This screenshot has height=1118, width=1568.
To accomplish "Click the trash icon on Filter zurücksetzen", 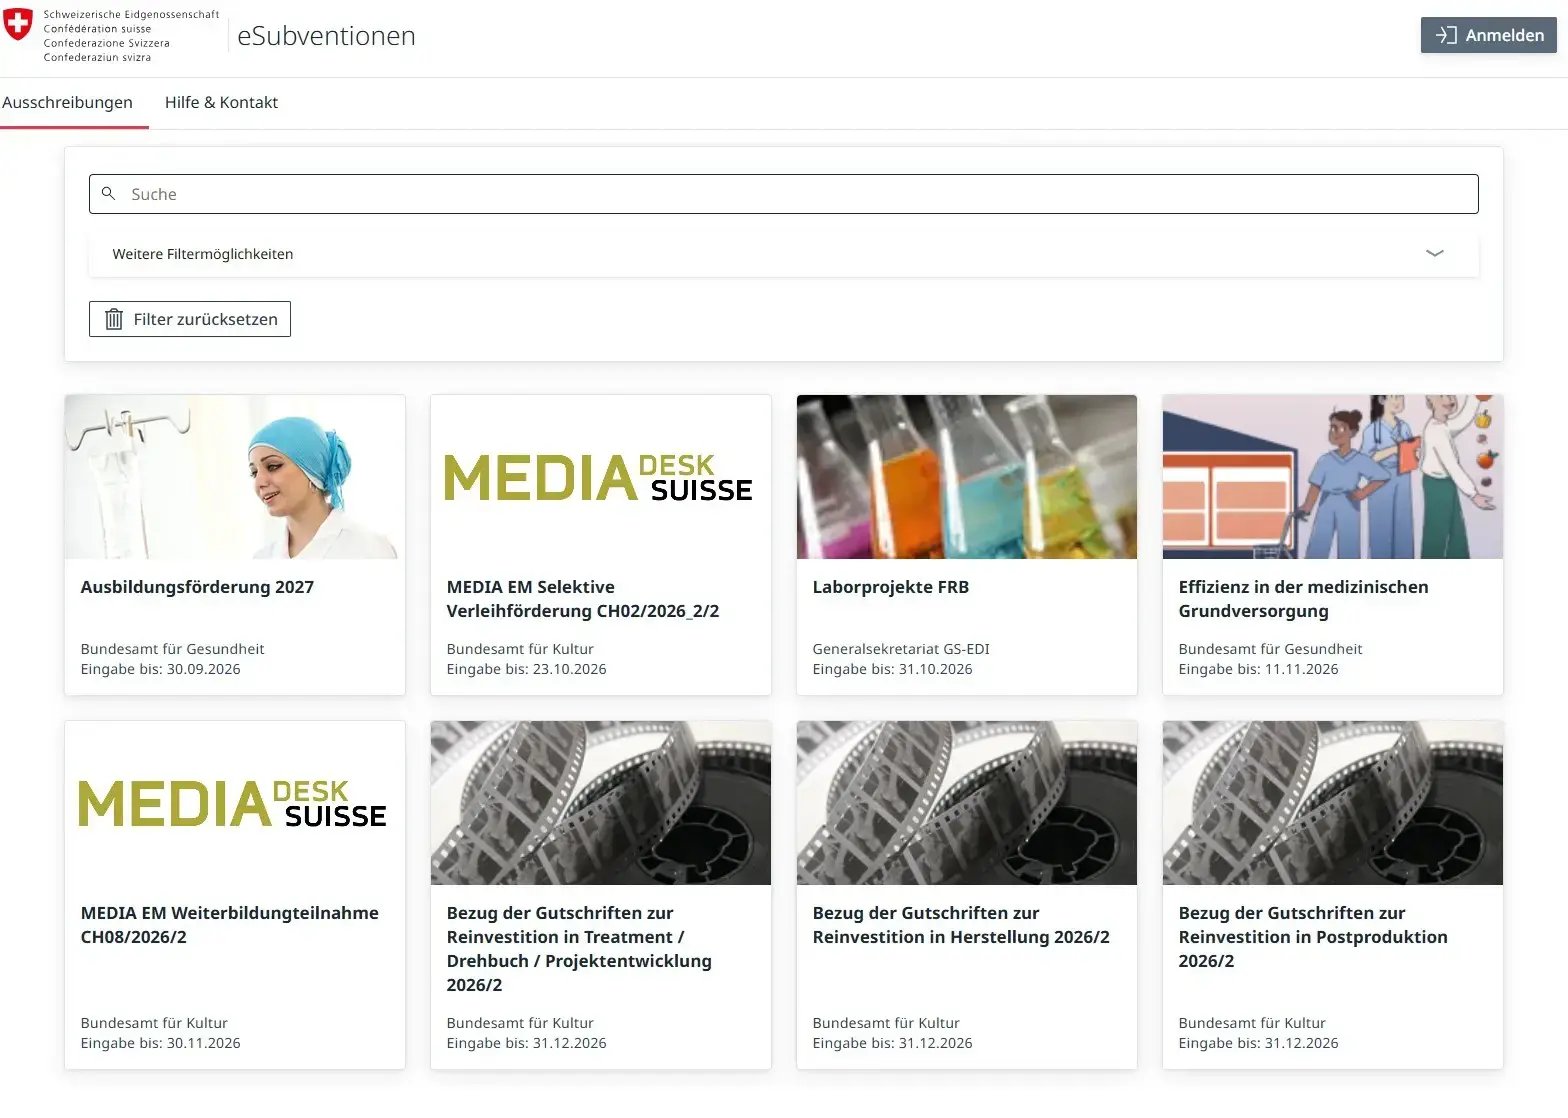I will (114, 319).
